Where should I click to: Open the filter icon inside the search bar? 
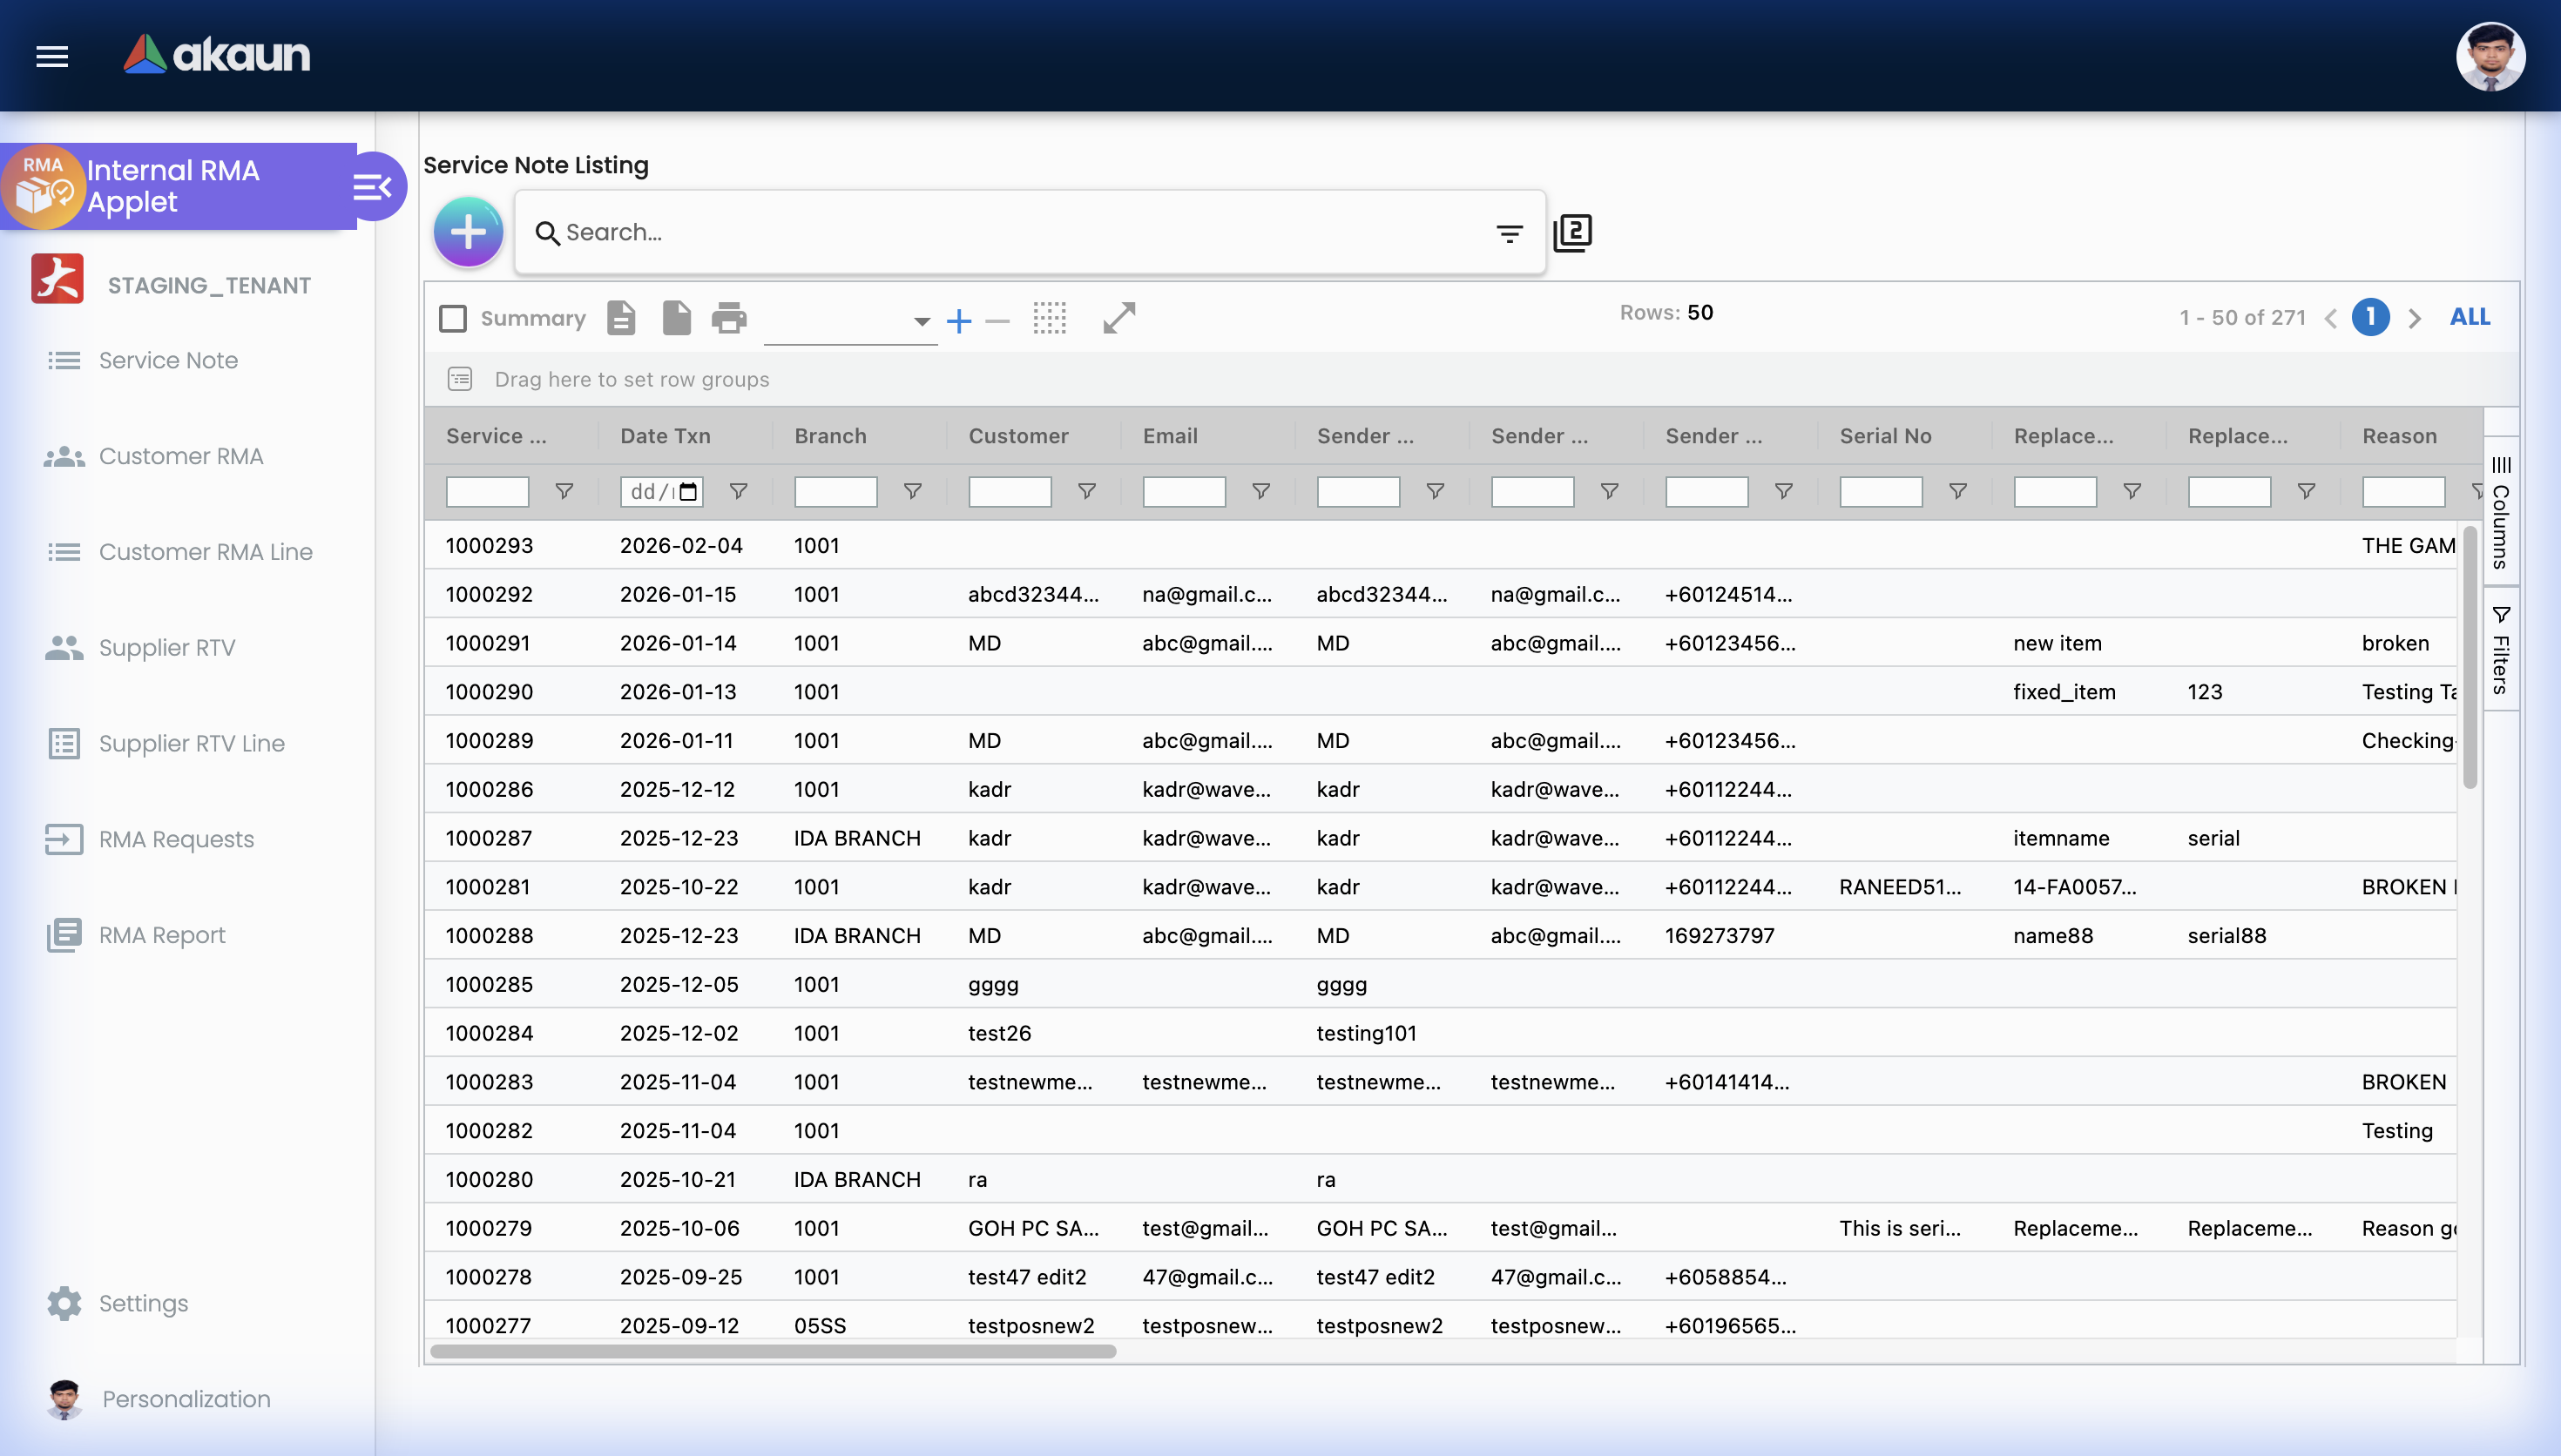pyautogui.click(x=1508, y=232)
